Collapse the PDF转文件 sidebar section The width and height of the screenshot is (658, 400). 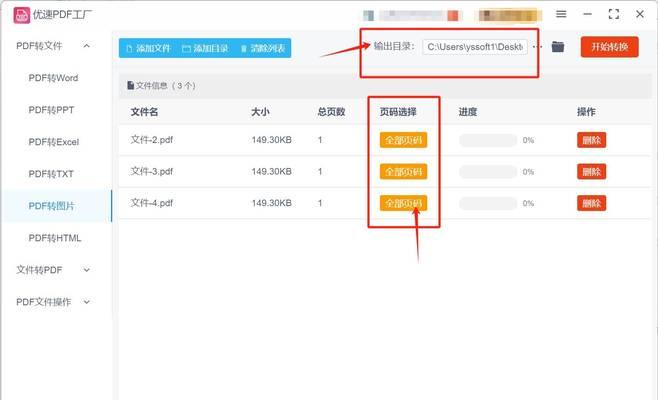pyautogui.click(x=86, y=46)
